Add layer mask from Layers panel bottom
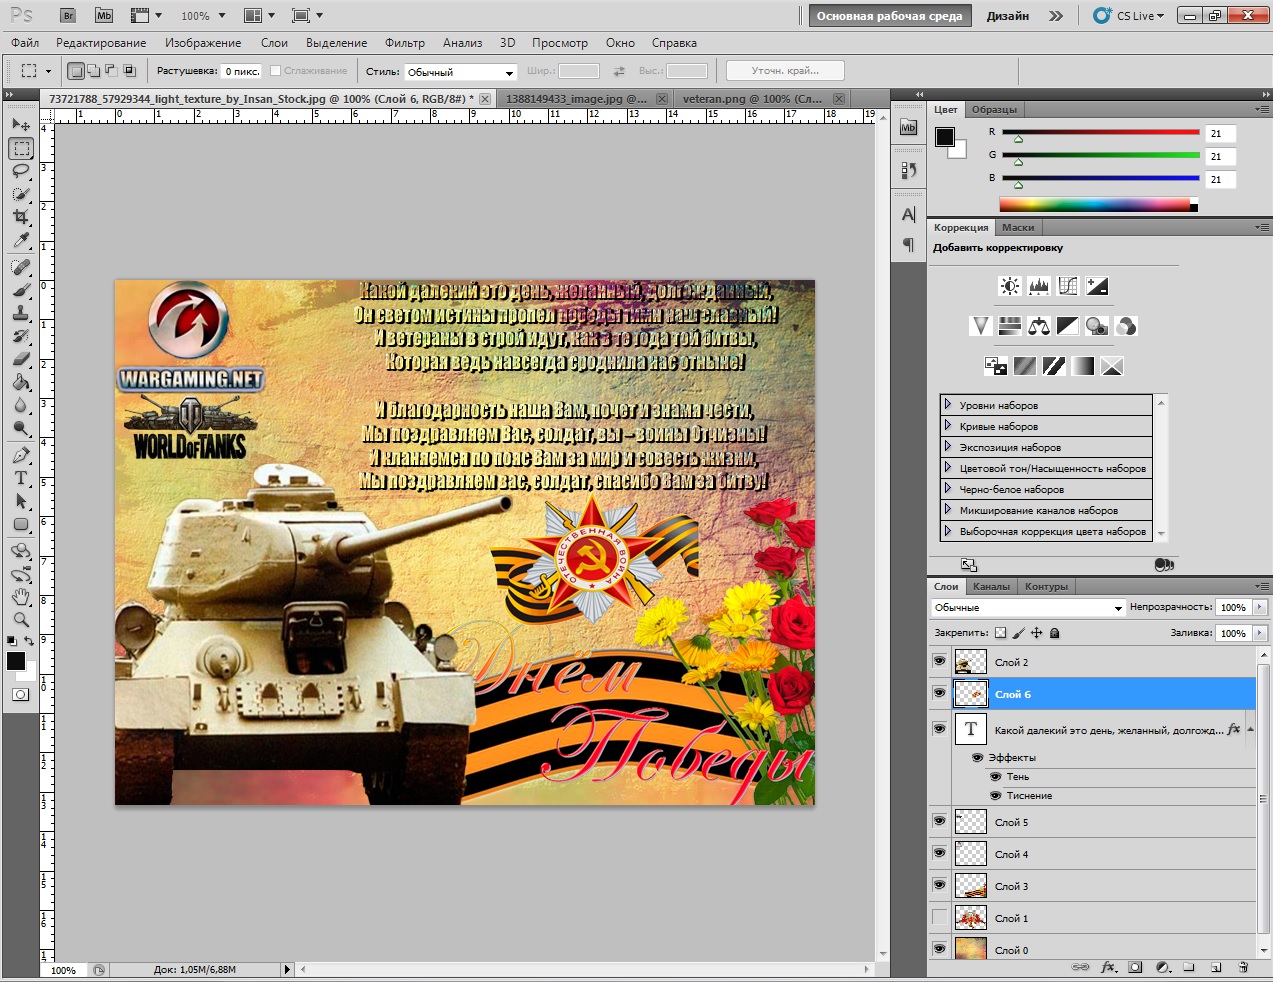Screen dimensions: 1273x982 tap(1135, 968)
